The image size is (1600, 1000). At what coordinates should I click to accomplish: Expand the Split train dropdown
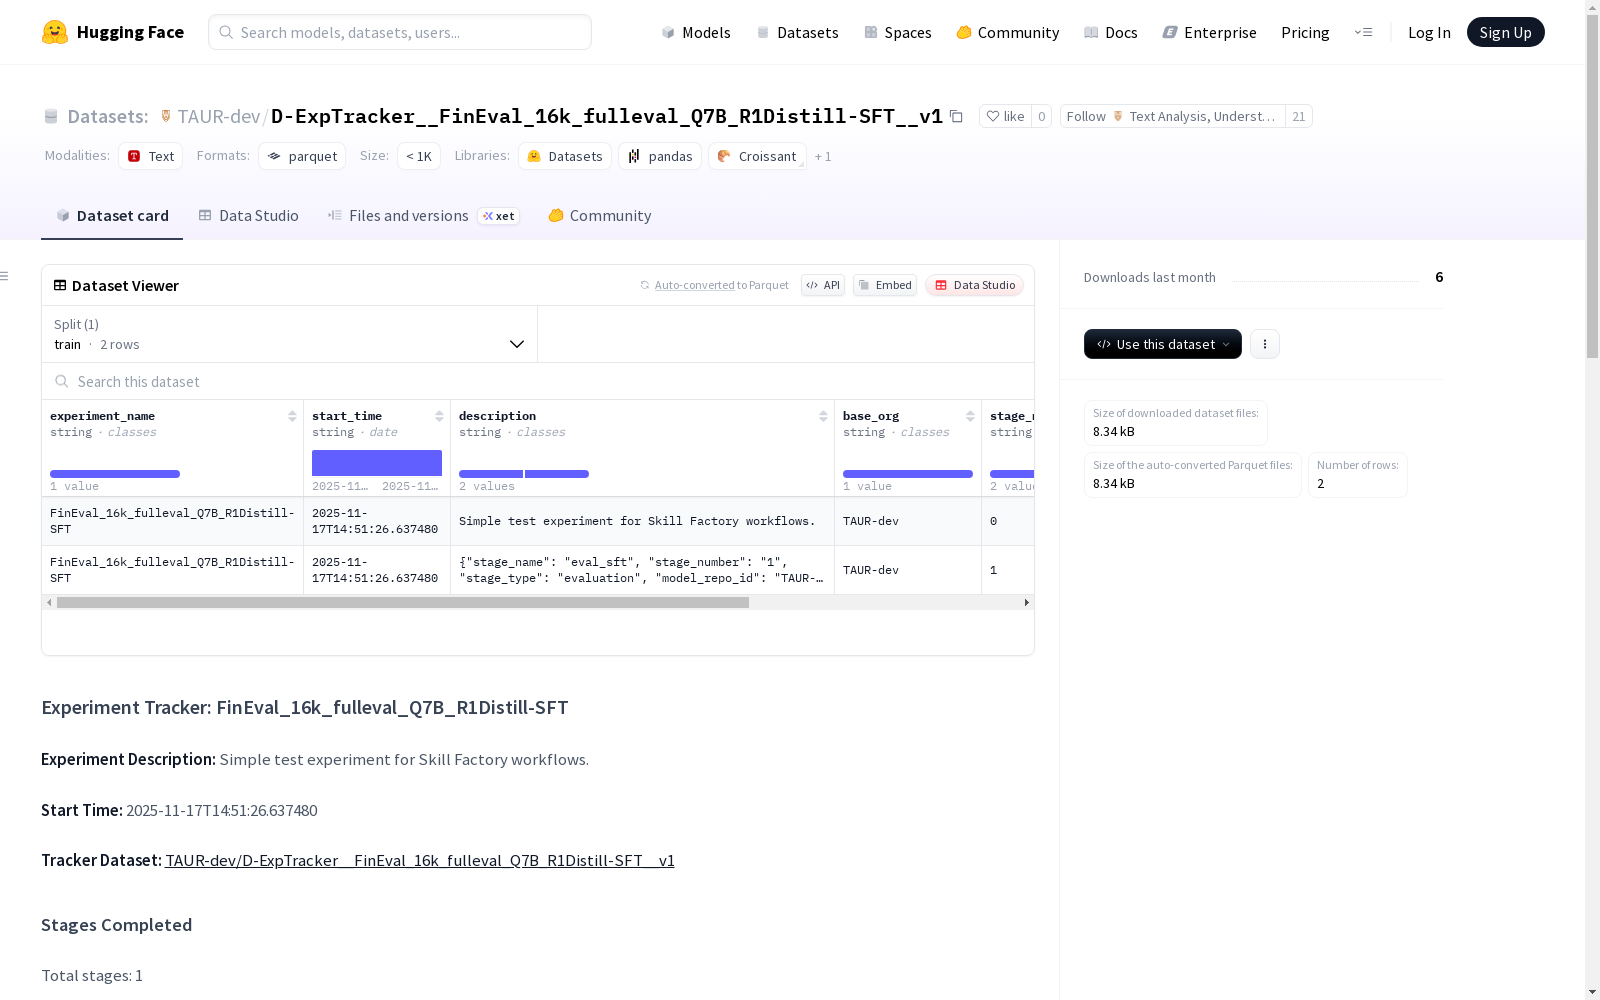(290, 334)
